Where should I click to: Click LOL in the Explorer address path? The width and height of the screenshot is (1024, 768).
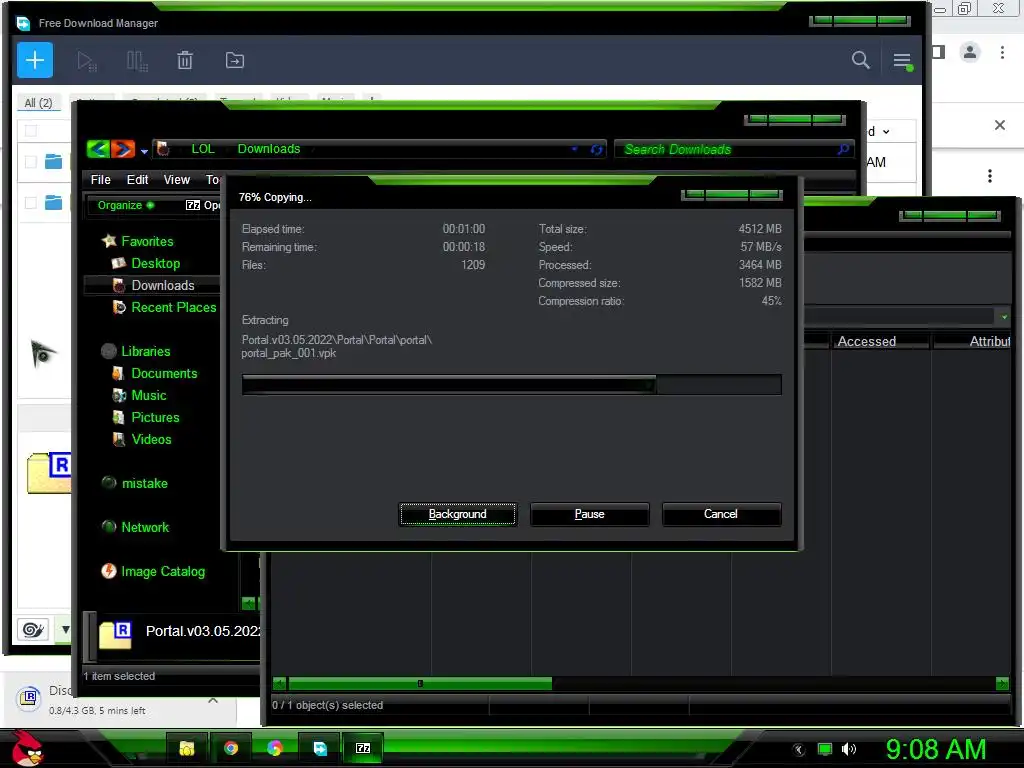202,149
